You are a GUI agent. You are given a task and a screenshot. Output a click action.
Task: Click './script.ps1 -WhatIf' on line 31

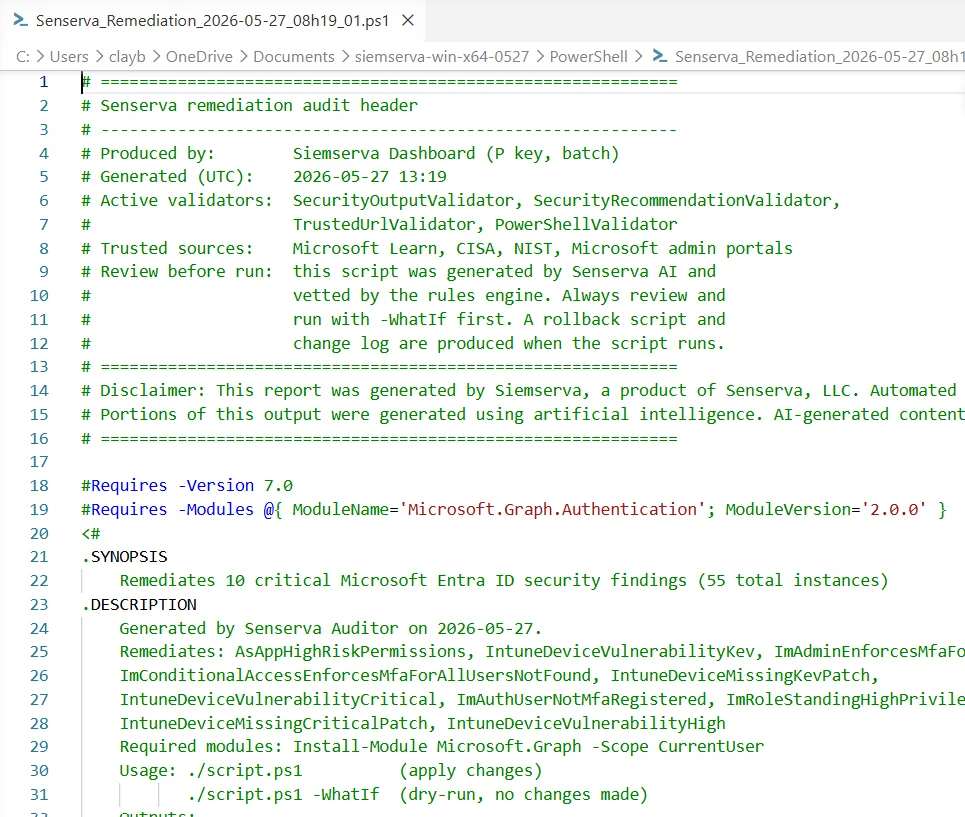point(283,794)
